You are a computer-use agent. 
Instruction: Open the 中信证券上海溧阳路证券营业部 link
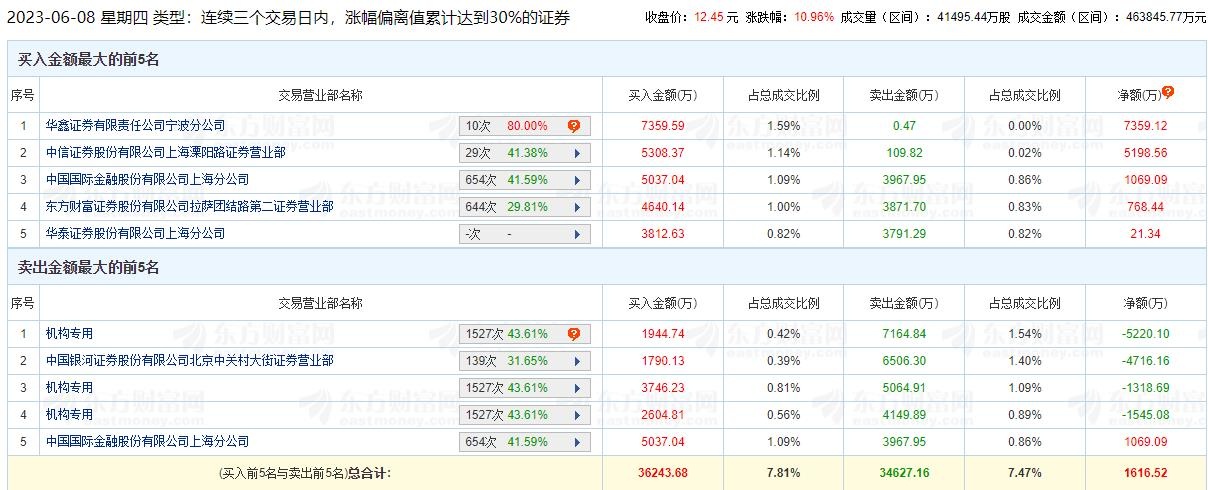tap(165, 153)
